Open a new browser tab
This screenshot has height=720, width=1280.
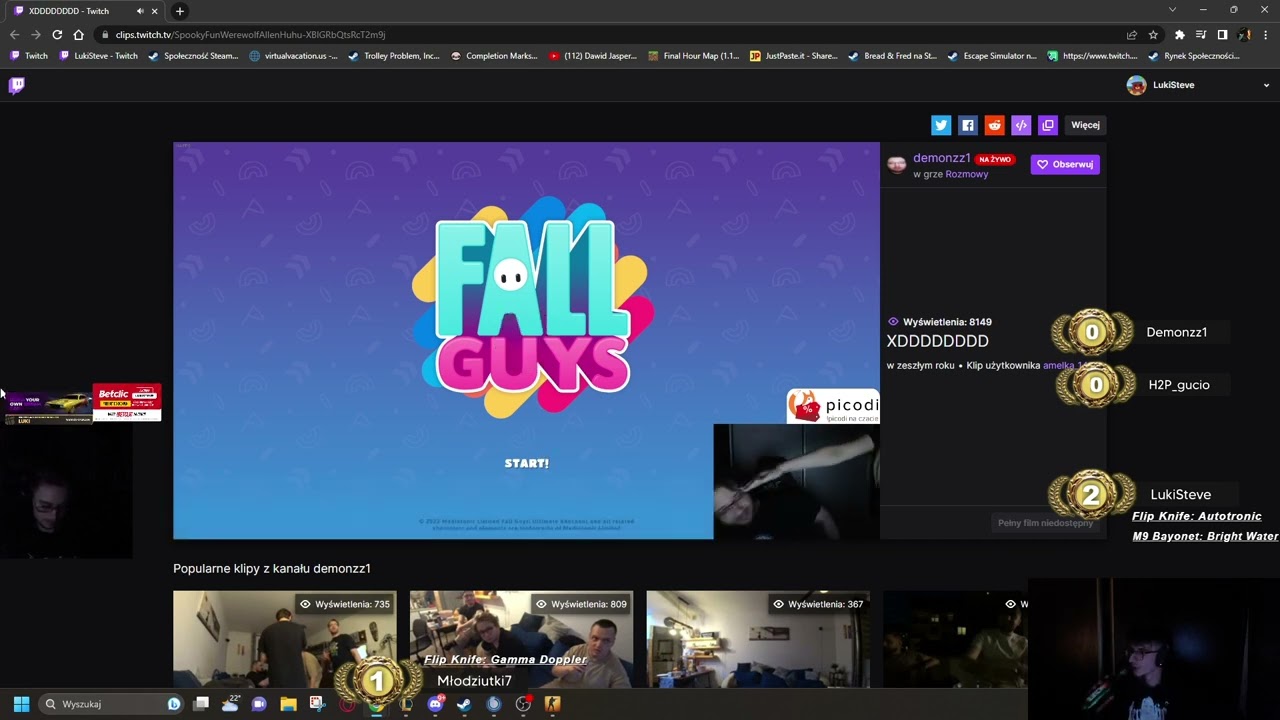tap(179, 11)
